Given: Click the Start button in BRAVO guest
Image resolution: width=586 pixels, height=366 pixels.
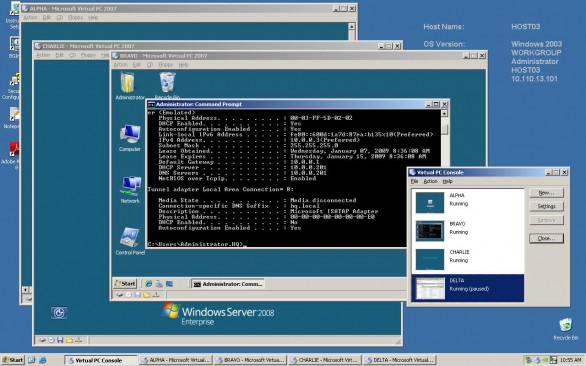Looking at the screenshot, I should tap(125, 284).
